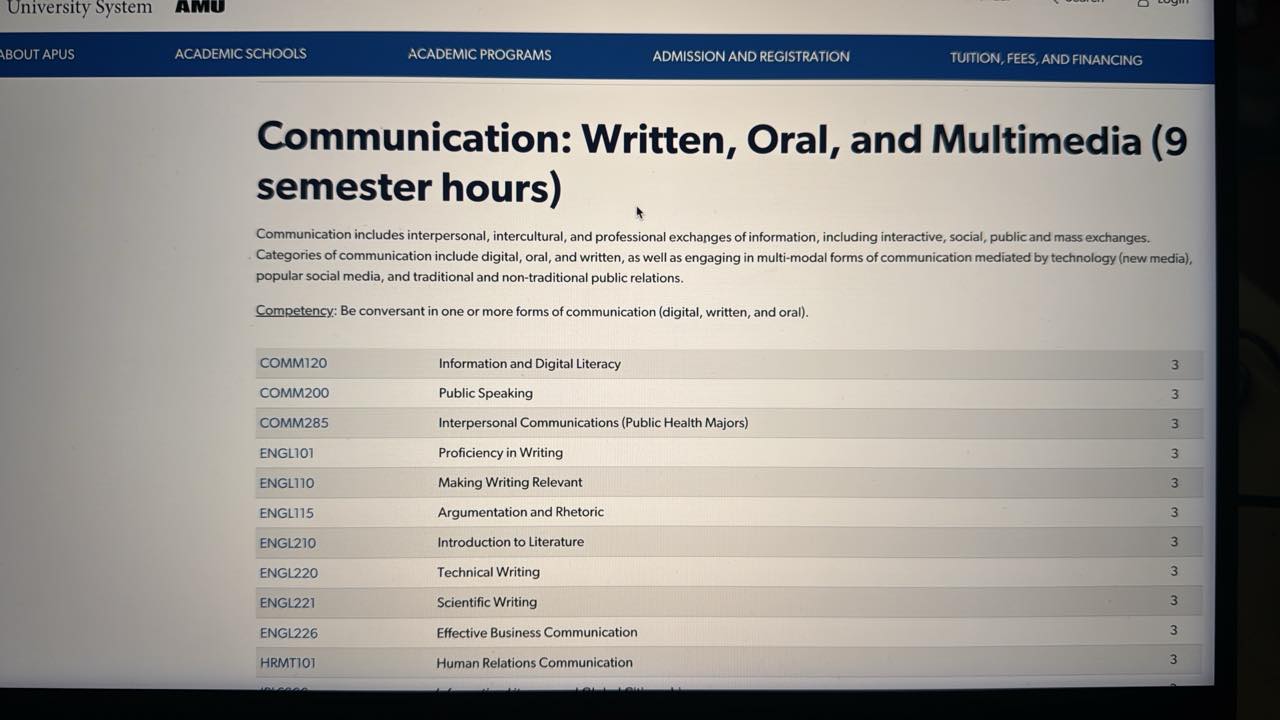The image size is (1280, 720).
Task: Open the ABOUT APUS nav menu
Action: 37,54
